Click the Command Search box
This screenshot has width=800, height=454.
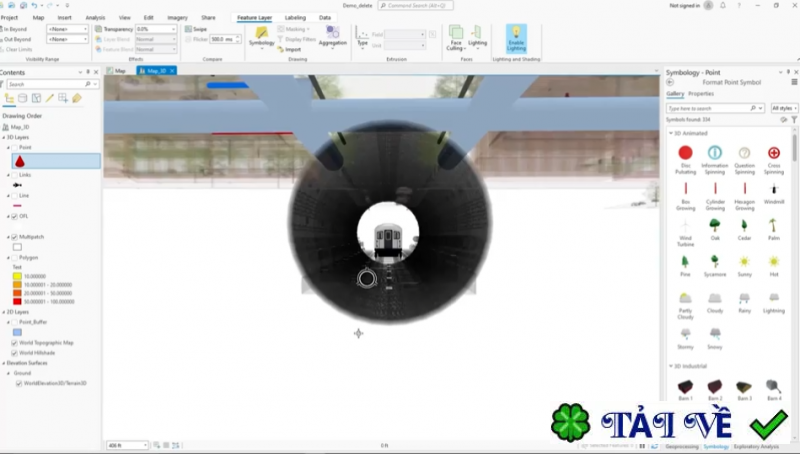click(x=415, y=6)
